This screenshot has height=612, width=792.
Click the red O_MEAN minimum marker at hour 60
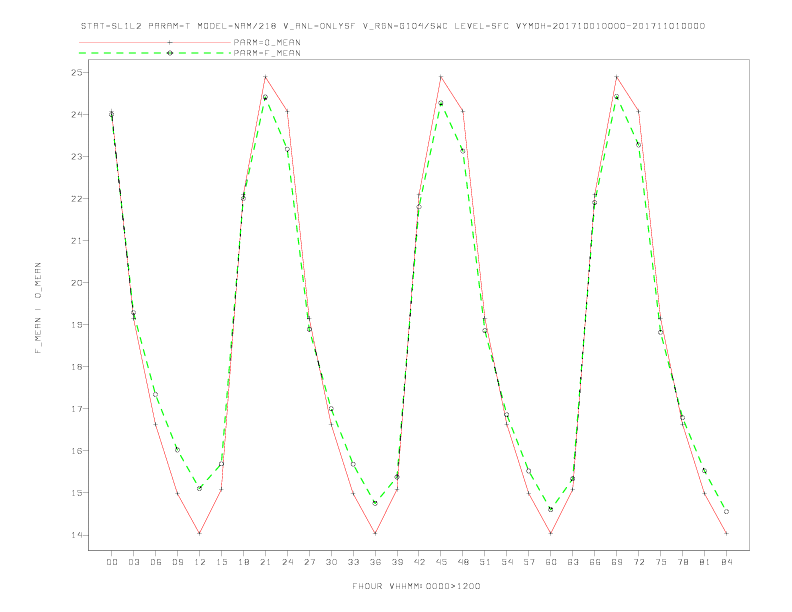[x=551, y=533]
